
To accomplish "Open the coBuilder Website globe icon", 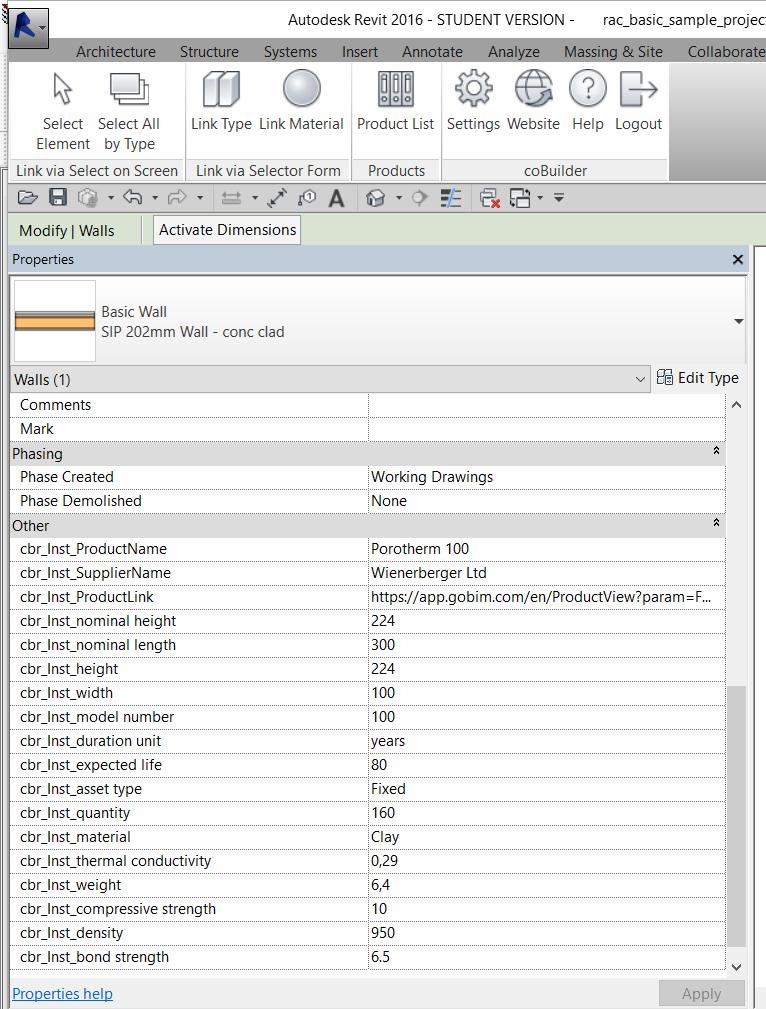I will [x=533, y=89].
